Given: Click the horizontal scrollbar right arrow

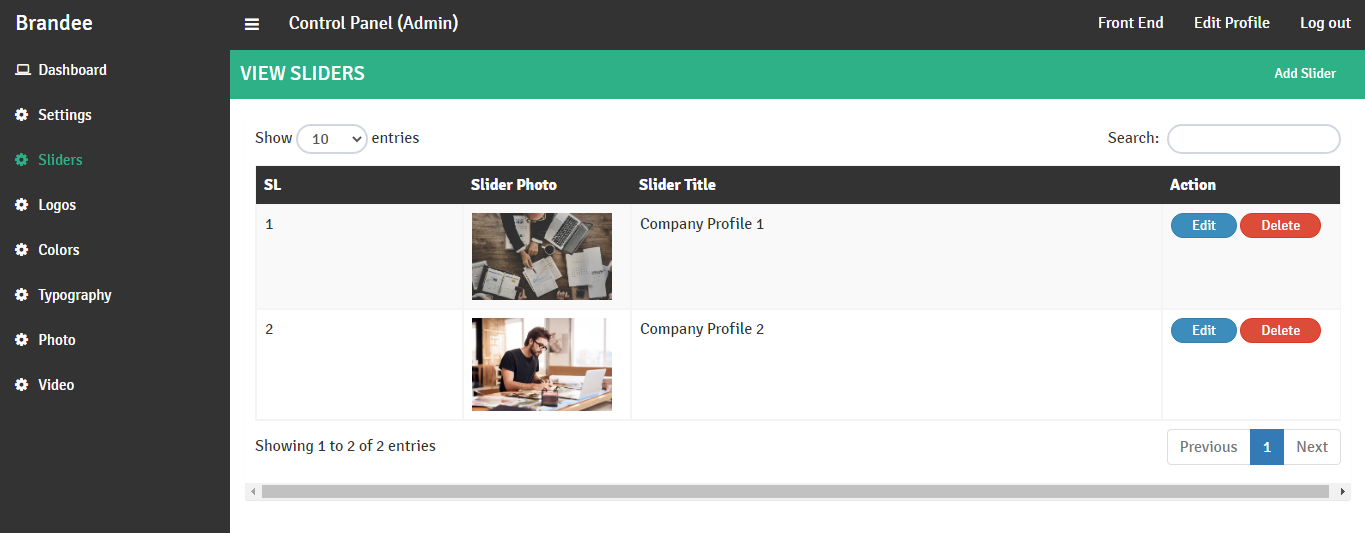Looking at the screenshot, I should click(1343, 492).
